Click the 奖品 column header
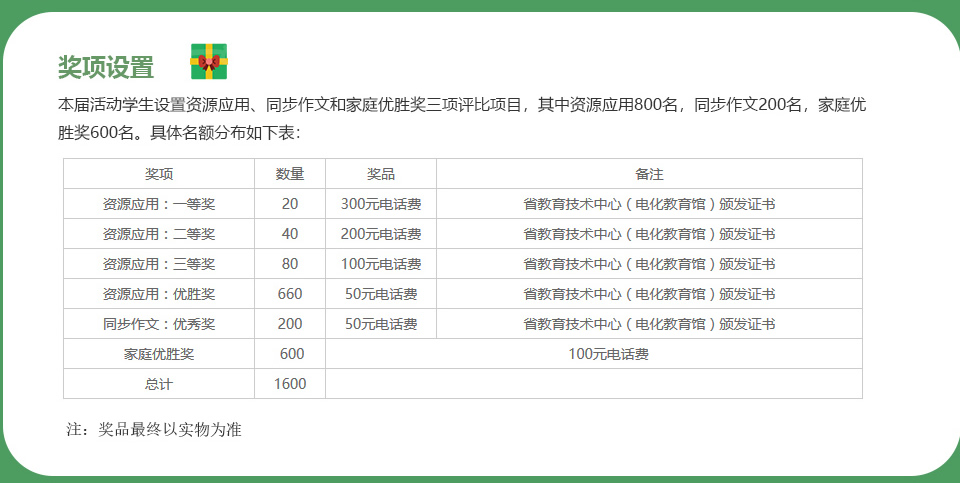 point(381,174)
